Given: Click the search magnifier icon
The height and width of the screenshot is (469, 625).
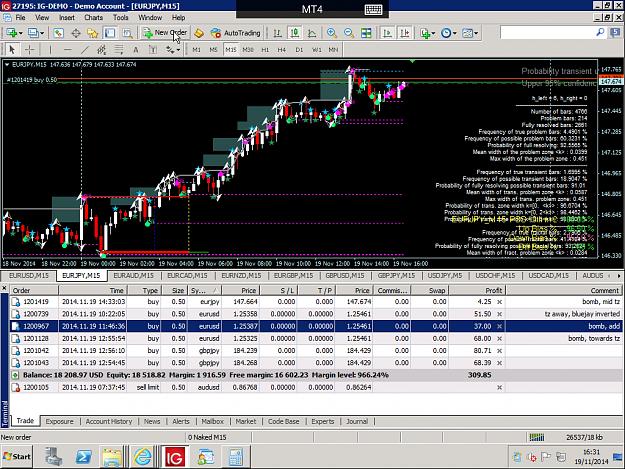Looking at the screenshot, I should [x=600, y=33].
